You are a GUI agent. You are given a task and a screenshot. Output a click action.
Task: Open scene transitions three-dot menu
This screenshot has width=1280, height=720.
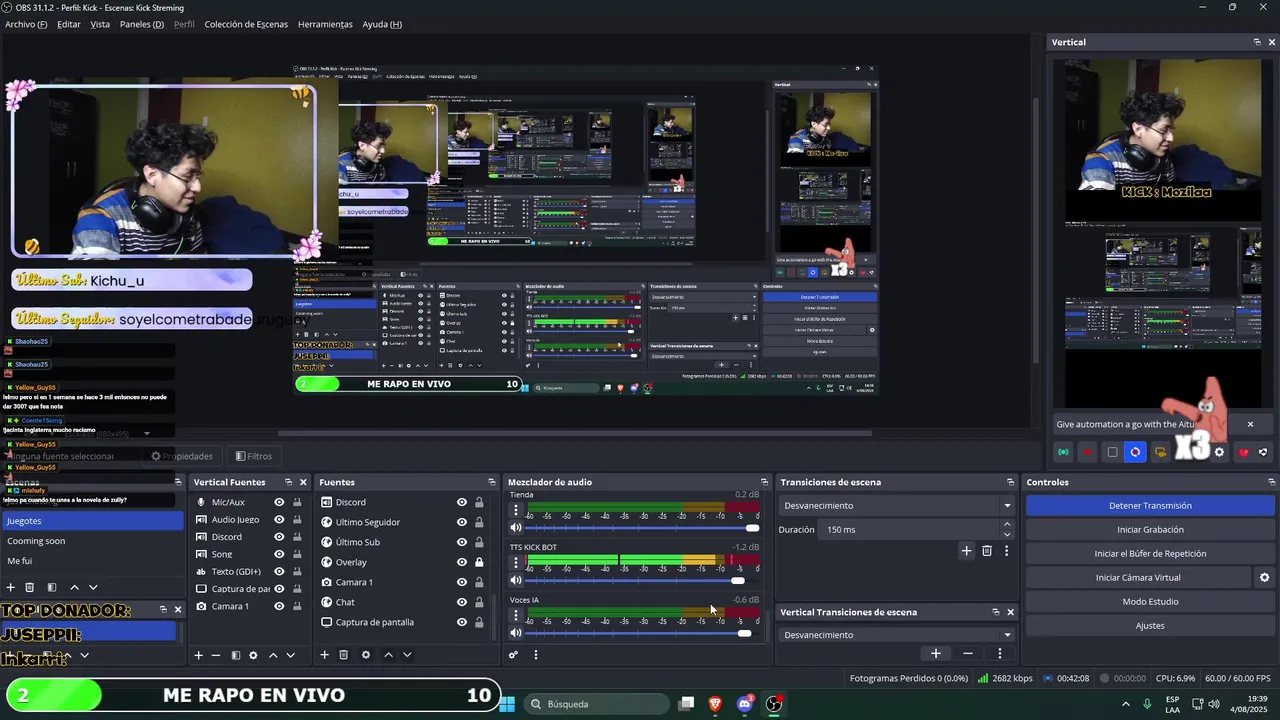point(1006,550)
